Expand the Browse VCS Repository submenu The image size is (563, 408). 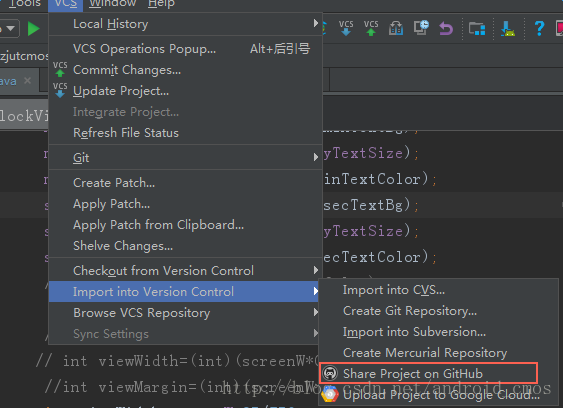[316, 312]
